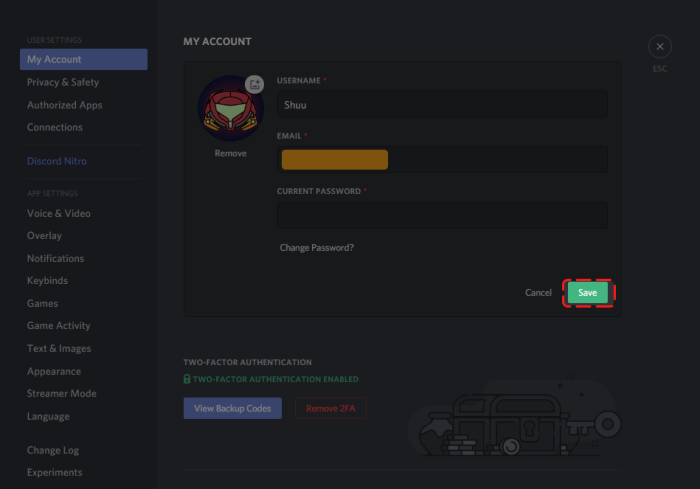
Task: Click View Backup Codes button
Action: (x=233, y=408)
